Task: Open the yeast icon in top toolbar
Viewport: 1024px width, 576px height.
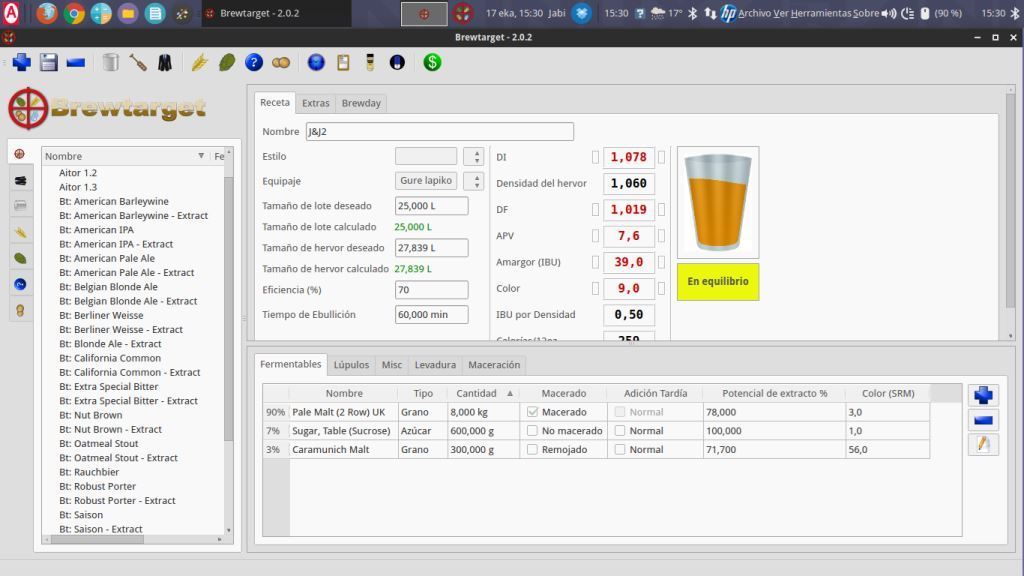Action: (281, 62)
